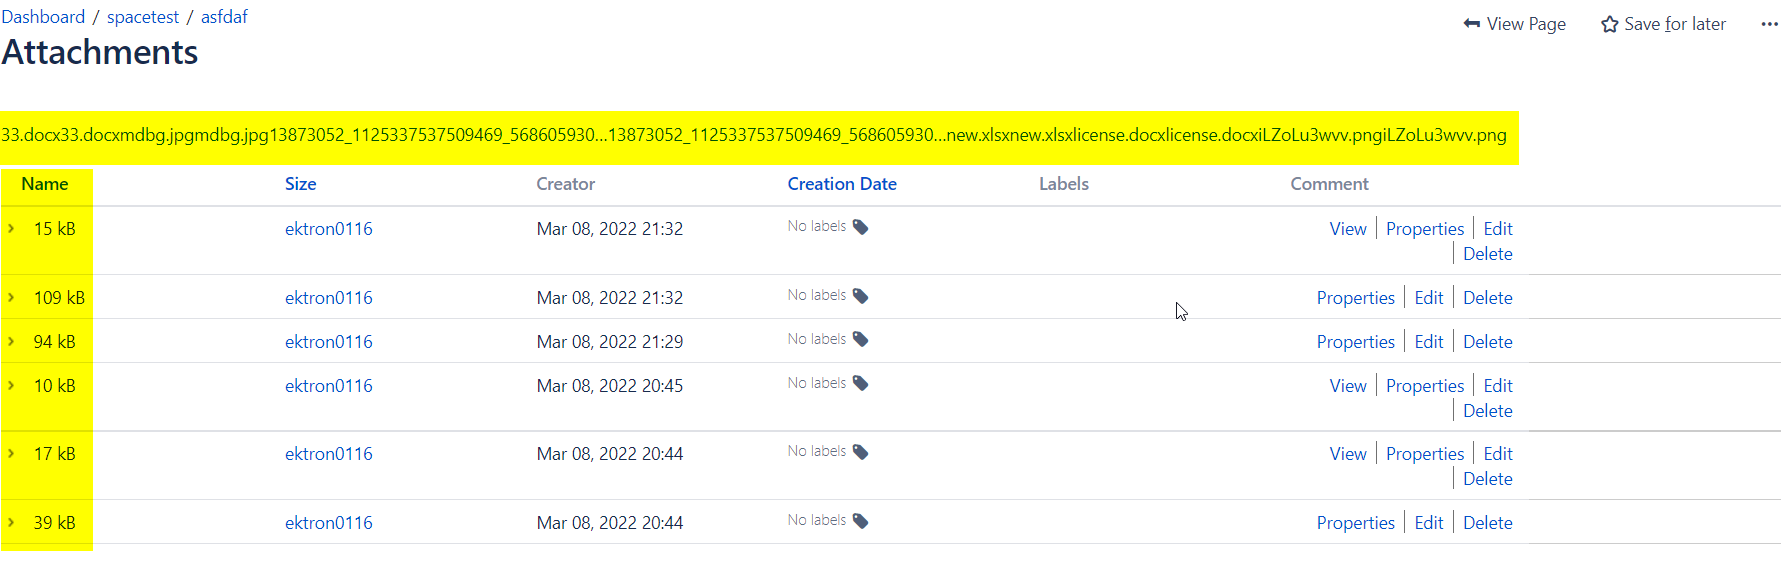Expand the 94 kB attachment row

(x=11, y=342)
